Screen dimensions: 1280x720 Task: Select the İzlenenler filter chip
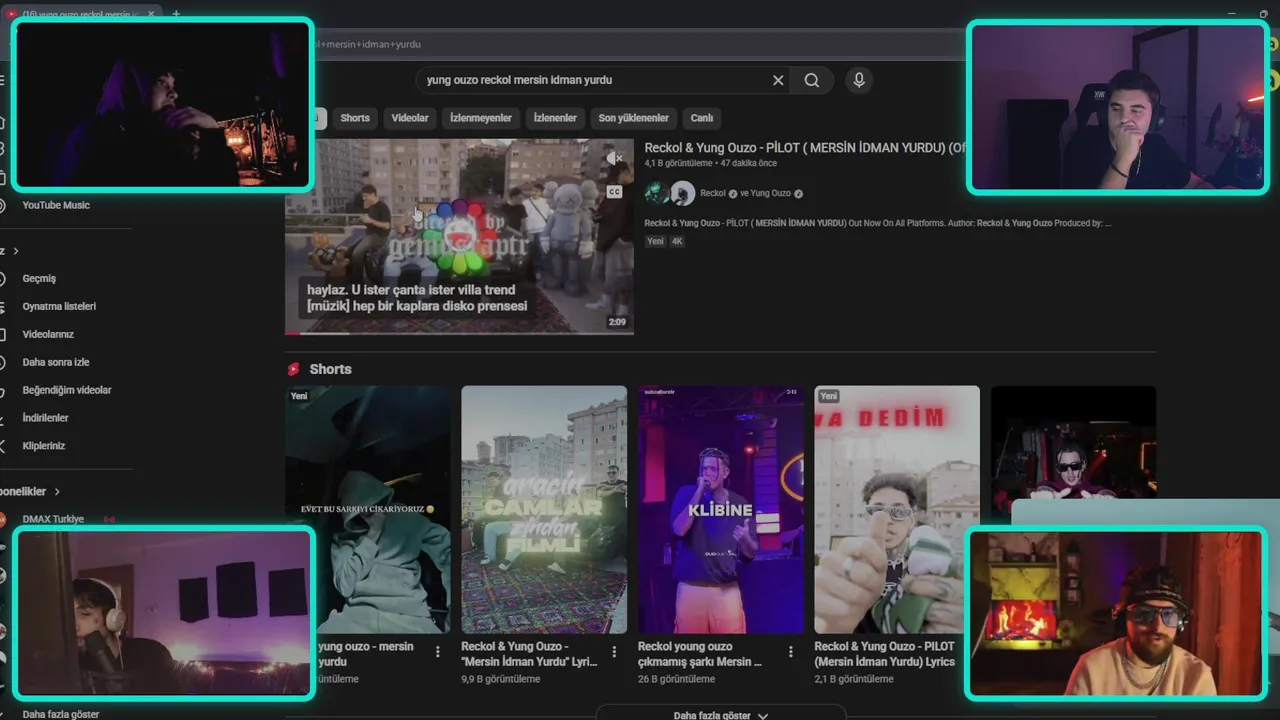coord(555,118)
